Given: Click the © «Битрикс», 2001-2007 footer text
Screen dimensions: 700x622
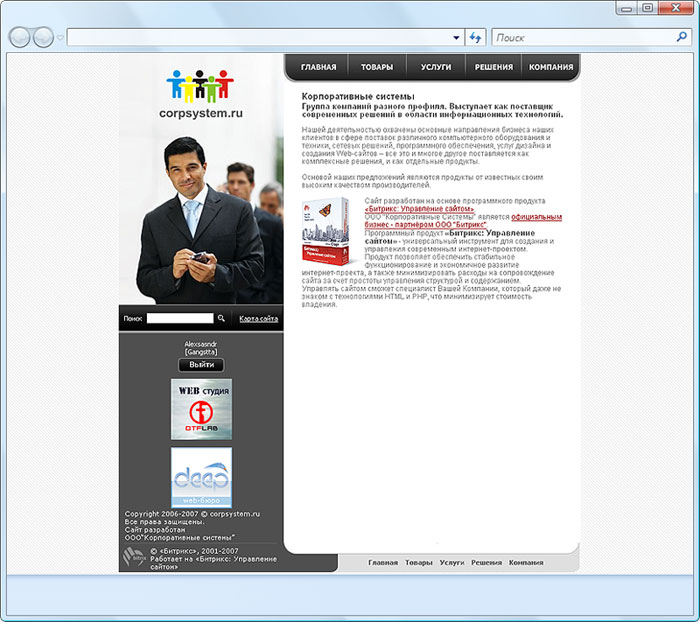Looking at the screenshot, I should point(194,551).
